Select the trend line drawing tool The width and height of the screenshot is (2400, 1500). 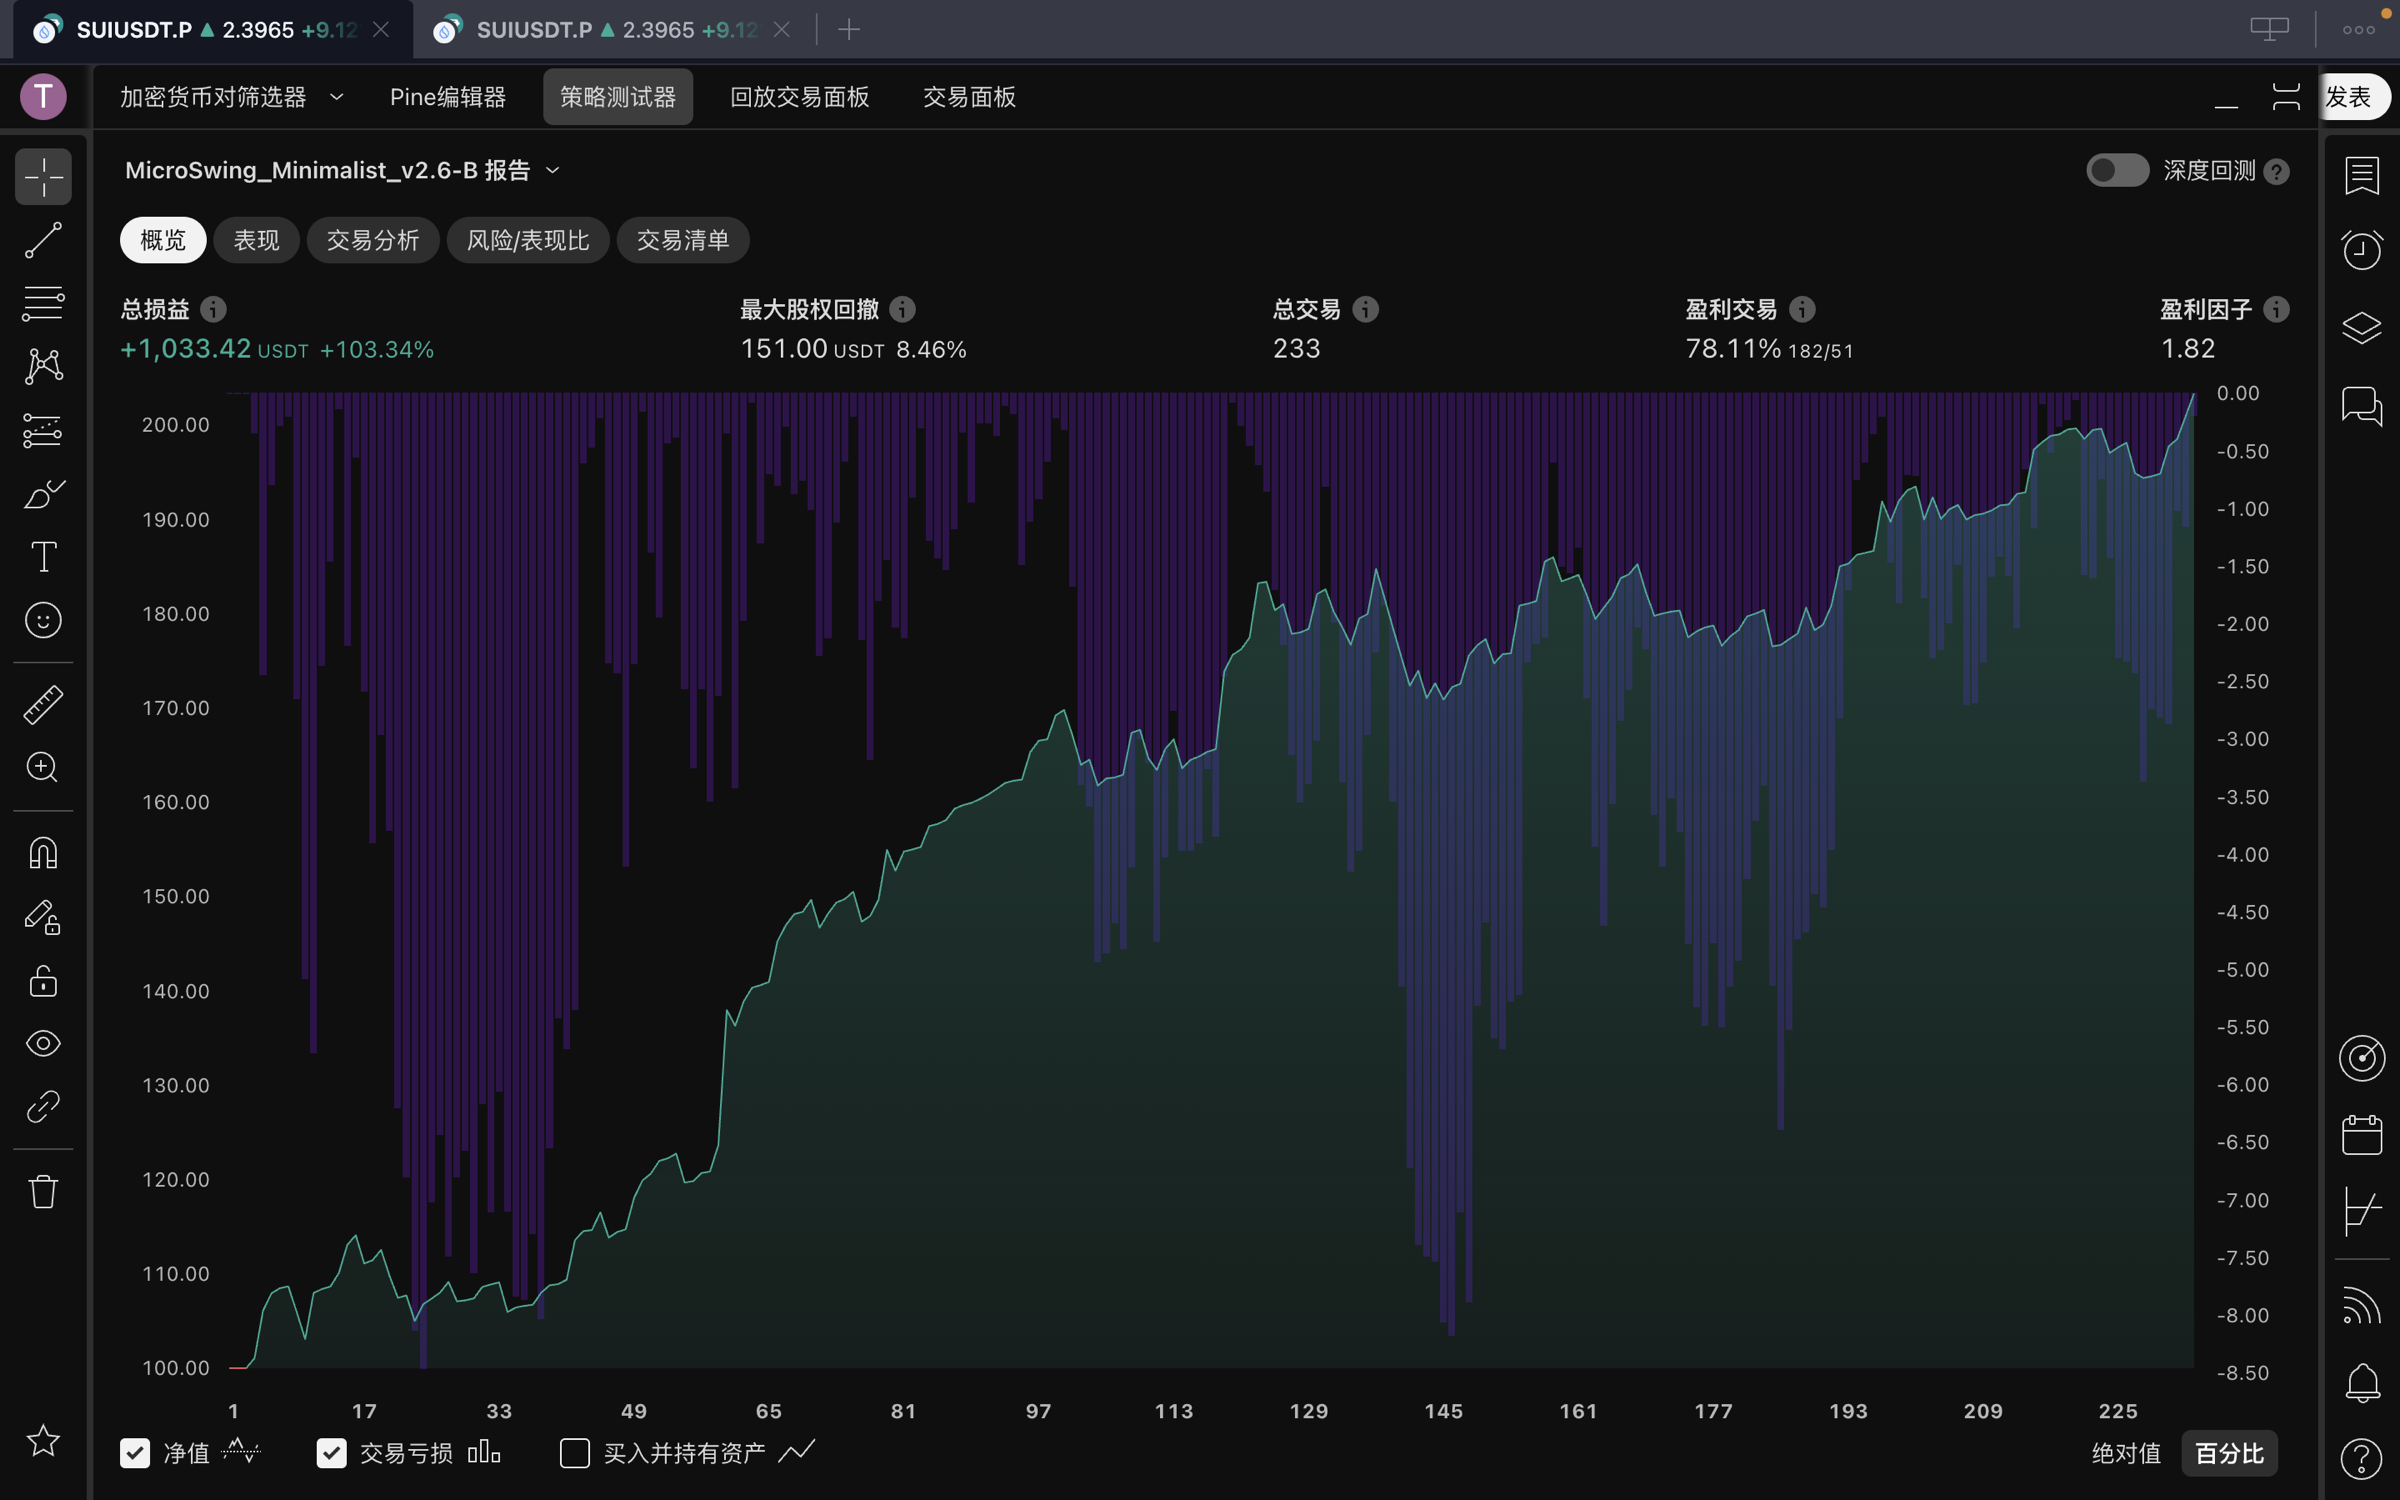[43, 240]
